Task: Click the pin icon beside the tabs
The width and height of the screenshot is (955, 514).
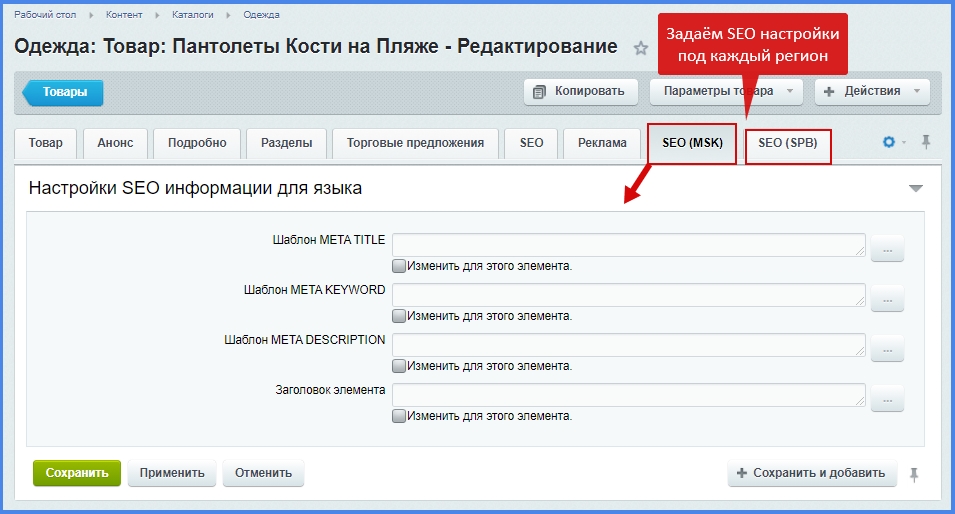Action: coord(926,143)
